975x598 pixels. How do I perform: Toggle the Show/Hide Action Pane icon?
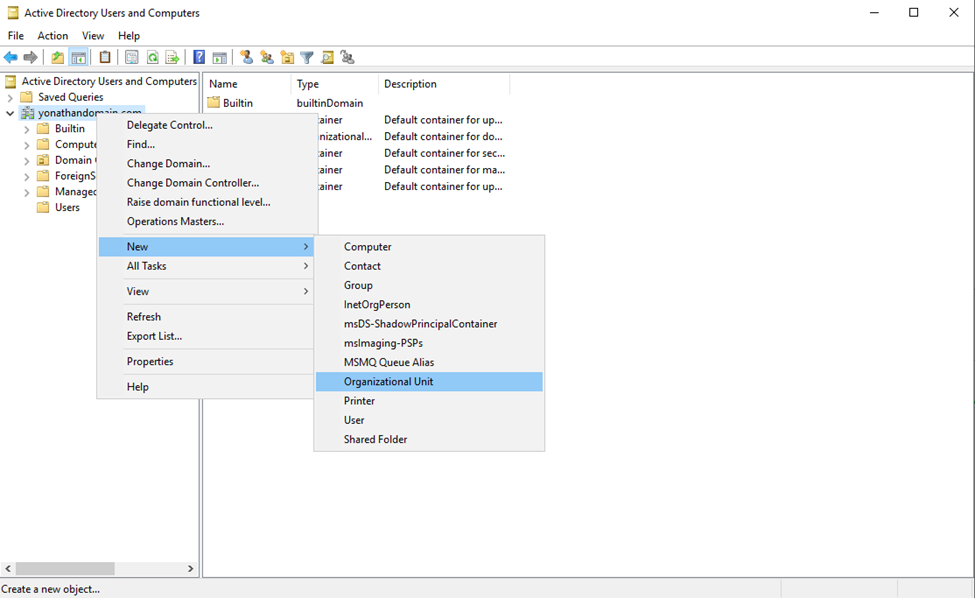click(219, 58)
